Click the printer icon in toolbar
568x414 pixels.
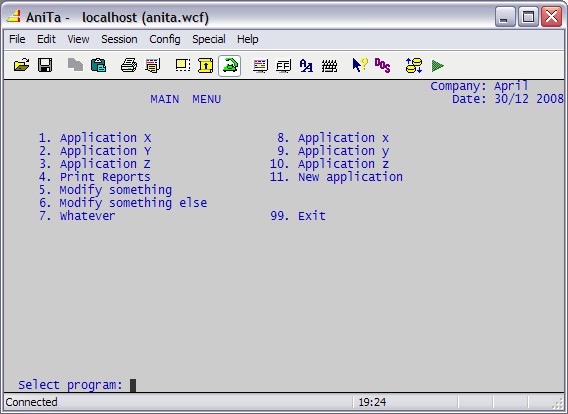[129, 66]
